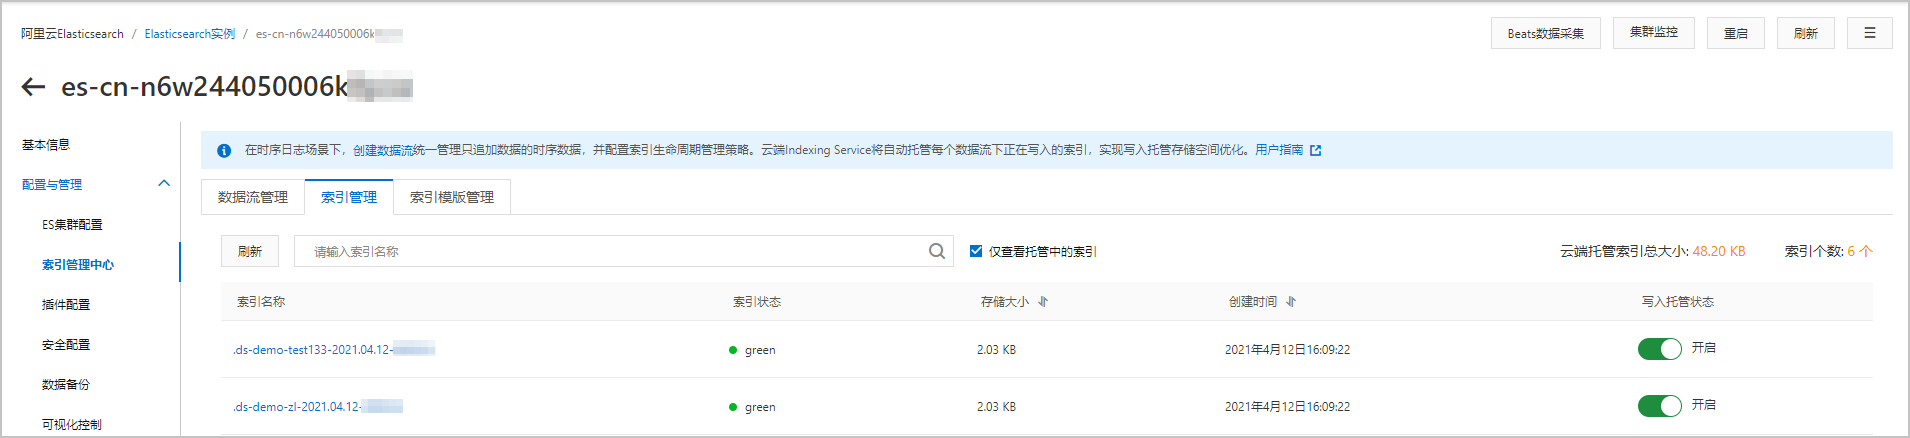Viewport: 1910px width, 438px height.
Task: Go to ES集群配置 in sidebar
Action: (72, 225)
